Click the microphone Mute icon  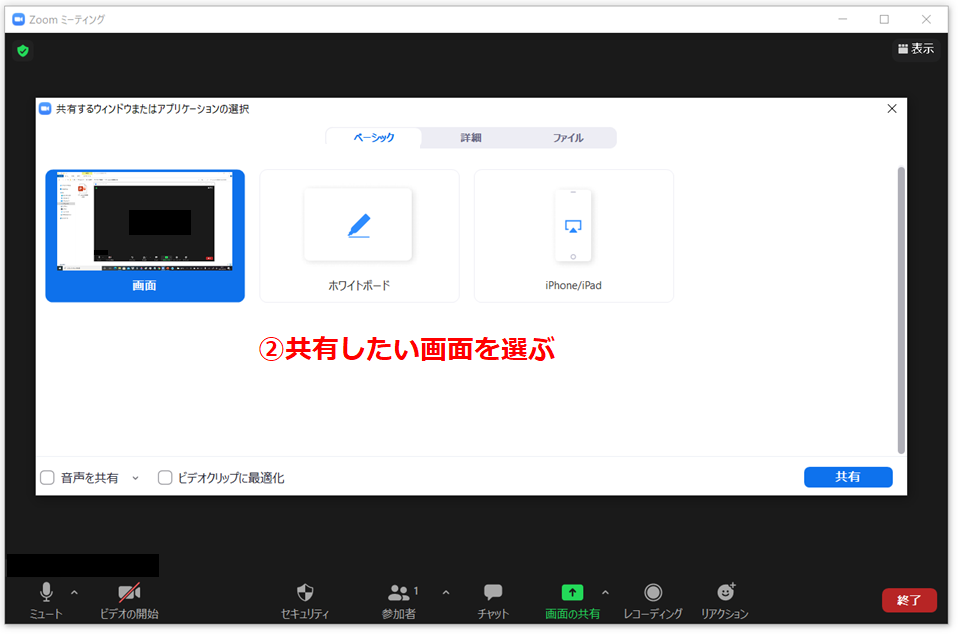click(46, 592)
